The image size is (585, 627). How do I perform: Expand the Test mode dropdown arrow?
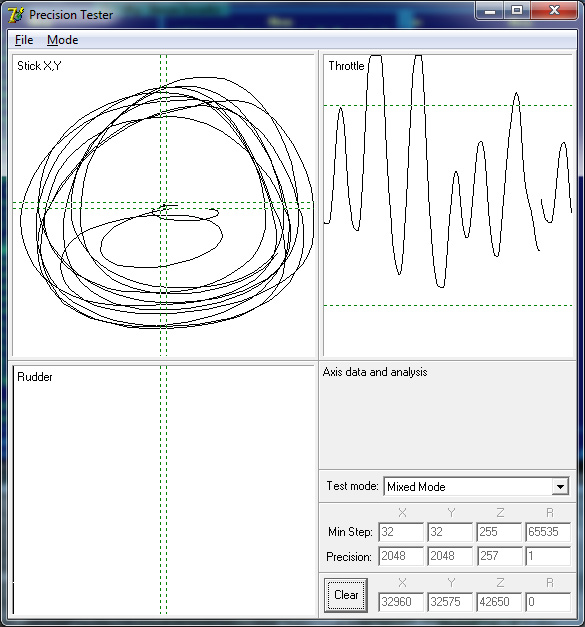[x=560, y=487]
